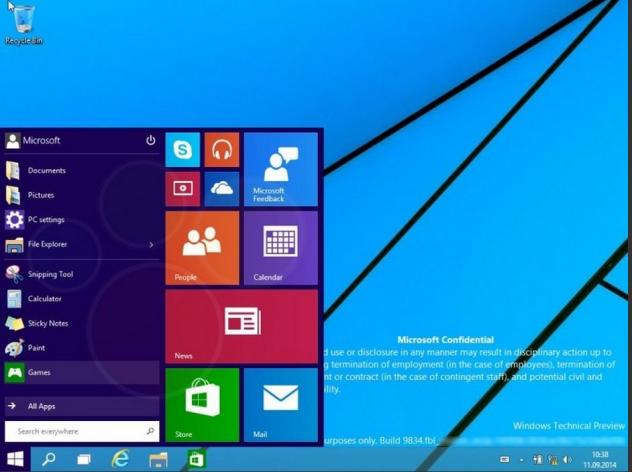
Task: Open Calculator from the Start menu list
Action: click(x=44, y=299)
